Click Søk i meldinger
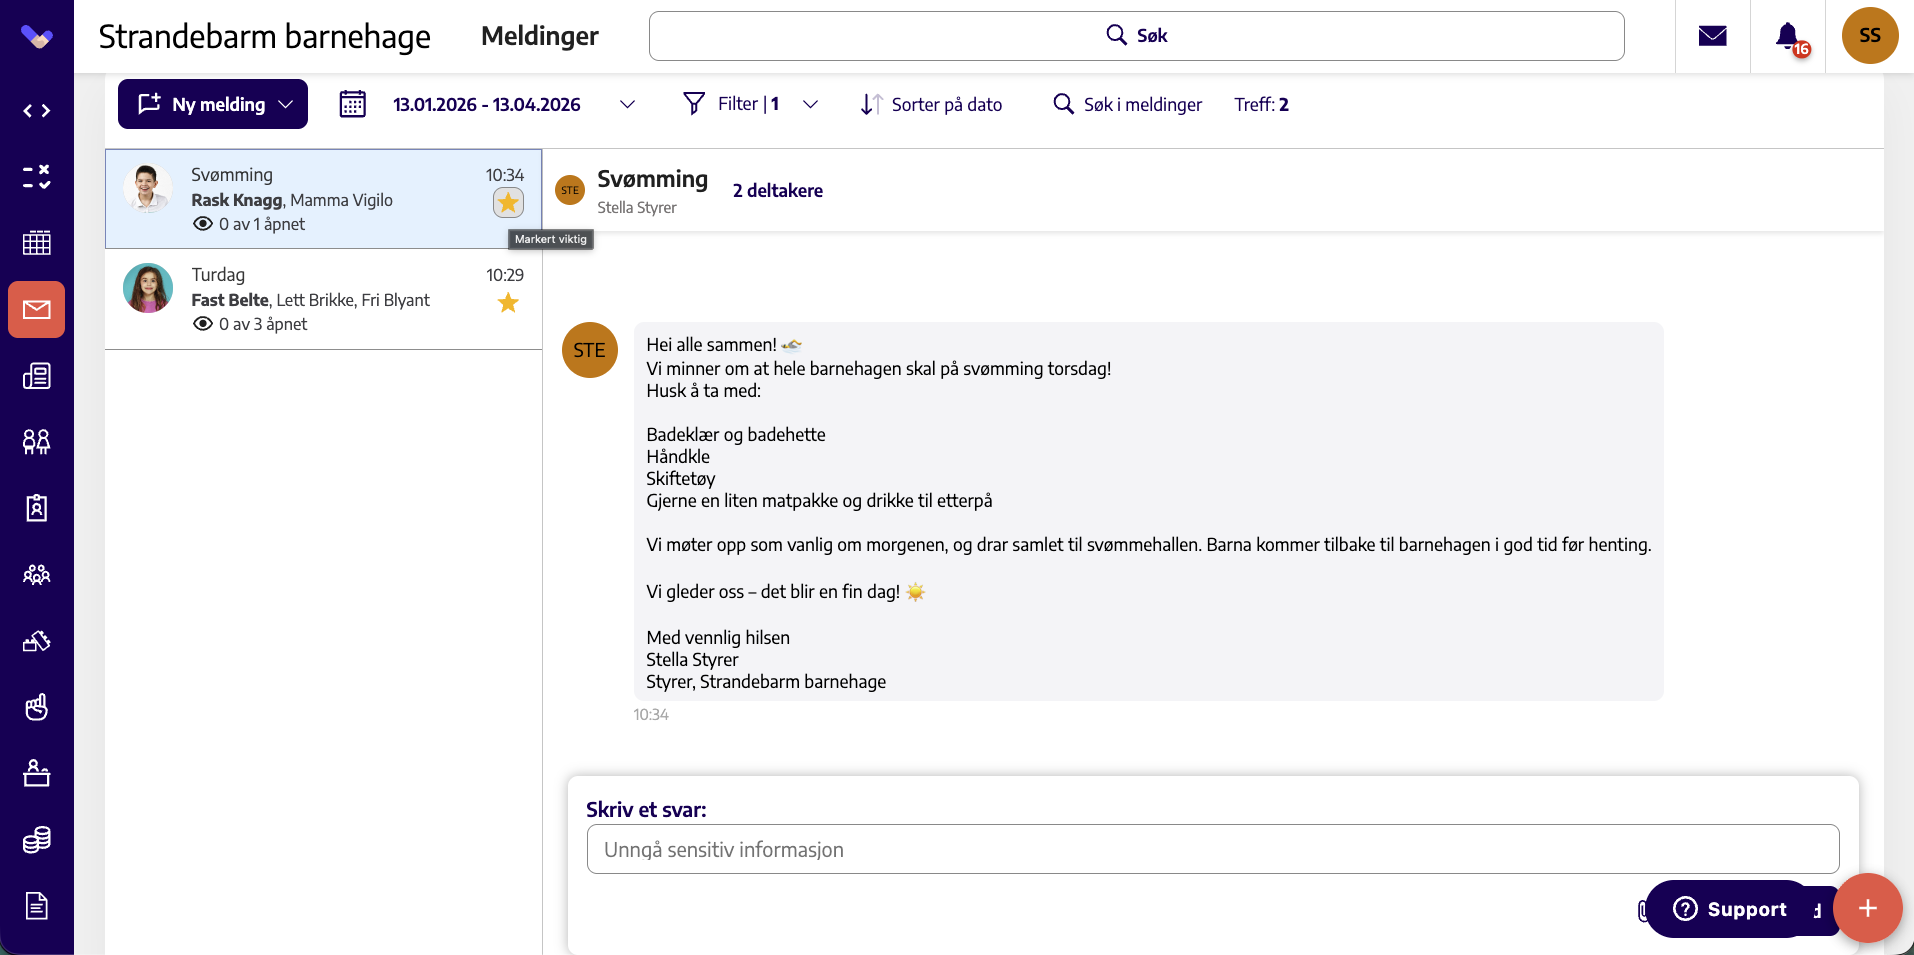 (x=1127, y=105)
